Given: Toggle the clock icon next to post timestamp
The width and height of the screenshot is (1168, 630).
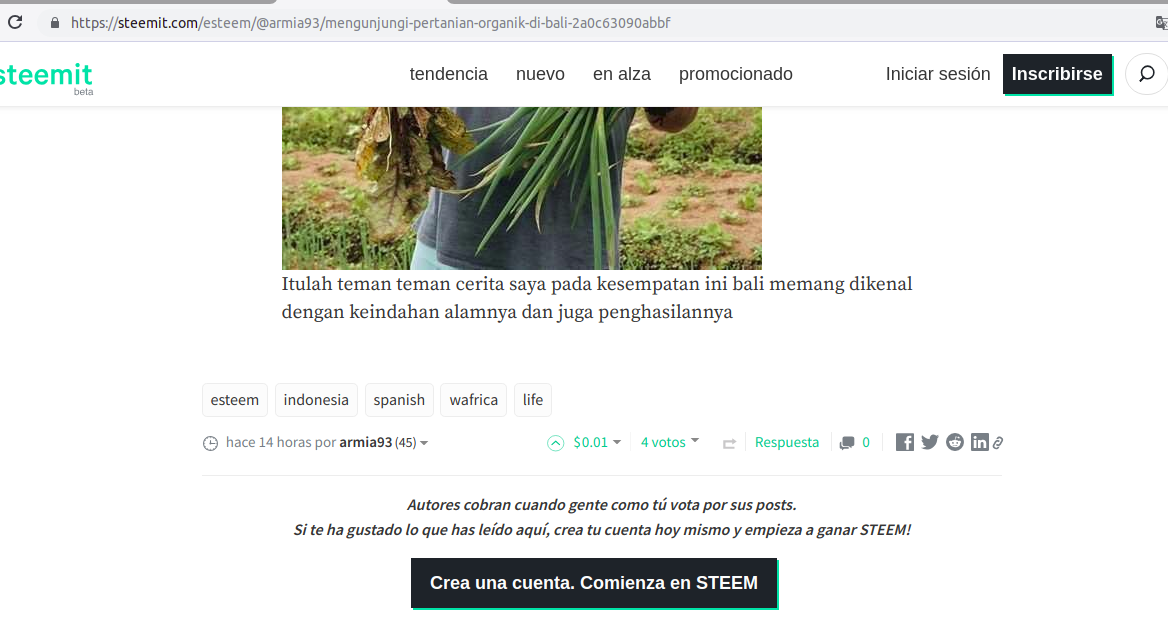Looking at the screenshot, I should click(211, 443).
